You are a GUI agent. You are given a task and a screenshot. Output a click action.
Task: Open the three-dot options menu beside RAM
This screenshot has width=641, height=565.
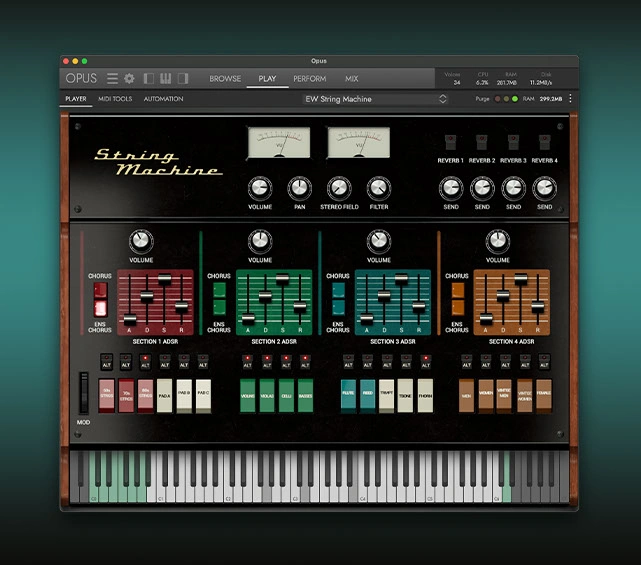coord(570,99)
